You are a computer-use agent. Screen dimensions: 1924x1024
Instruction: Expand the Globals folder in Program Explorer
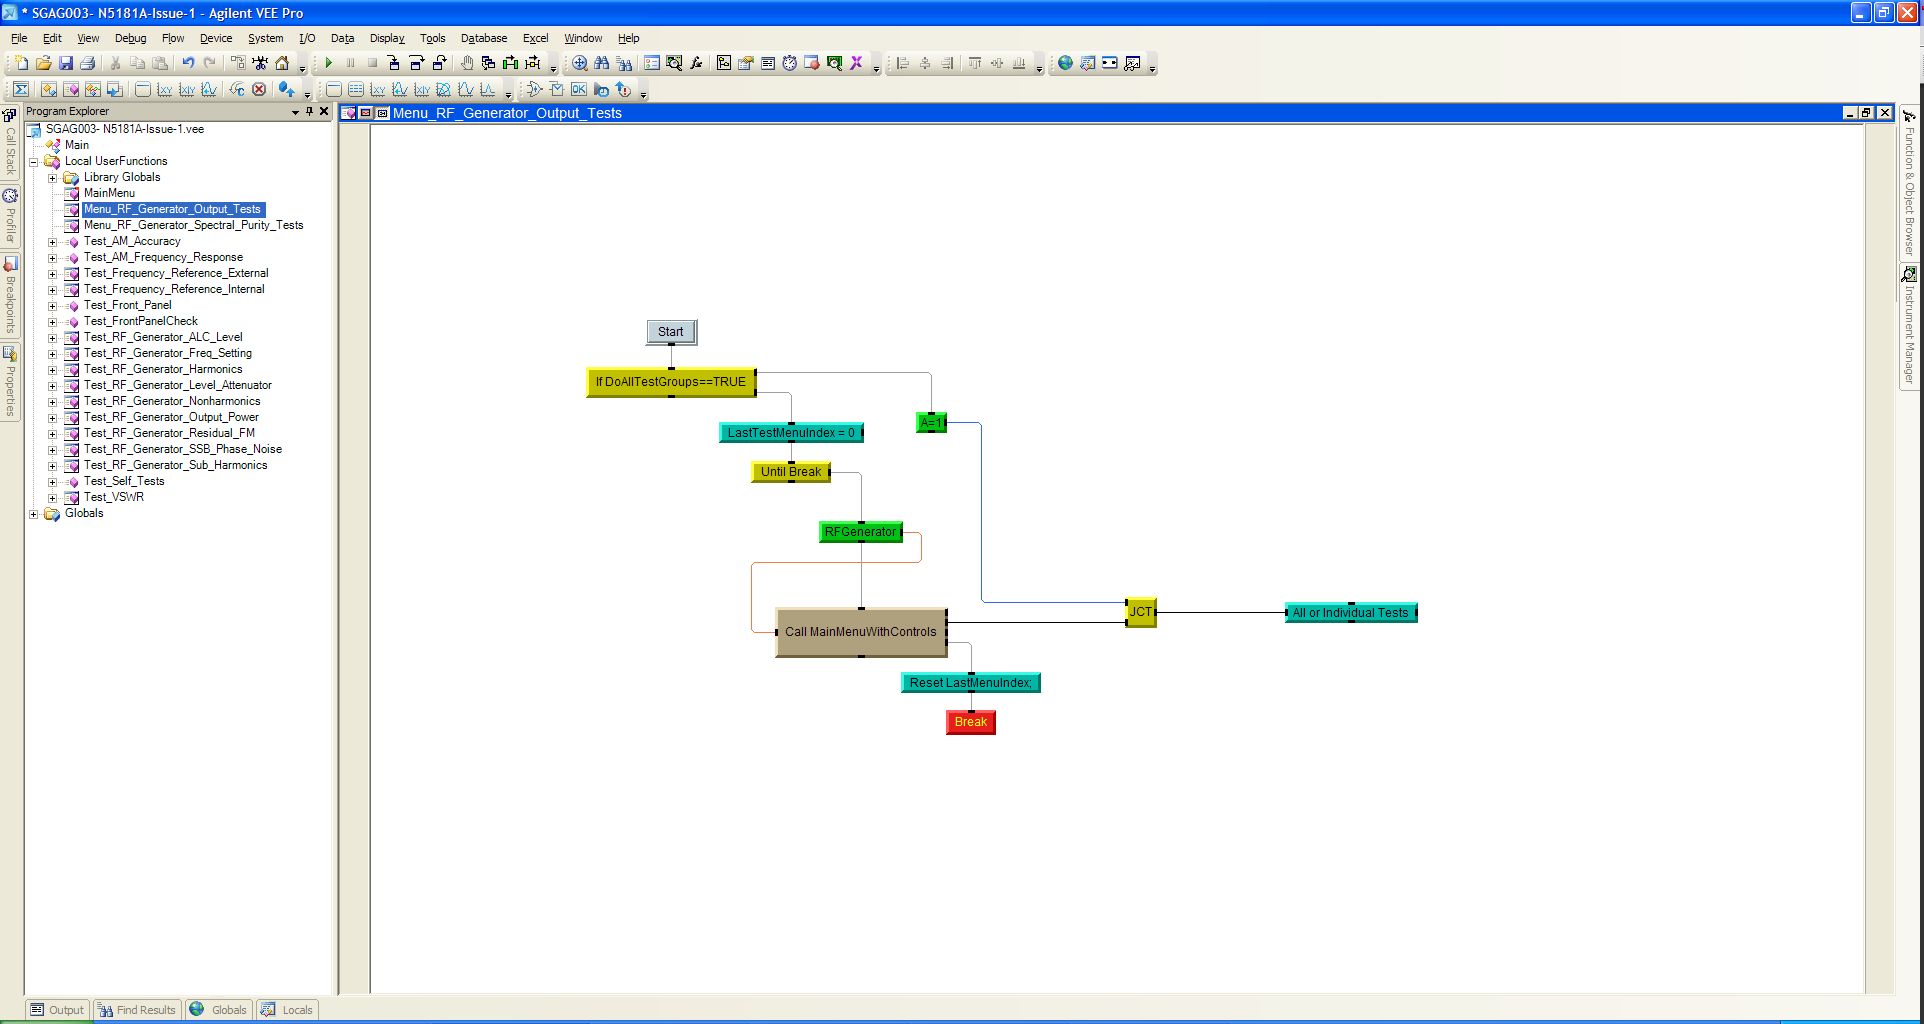(x=33, y=514)
